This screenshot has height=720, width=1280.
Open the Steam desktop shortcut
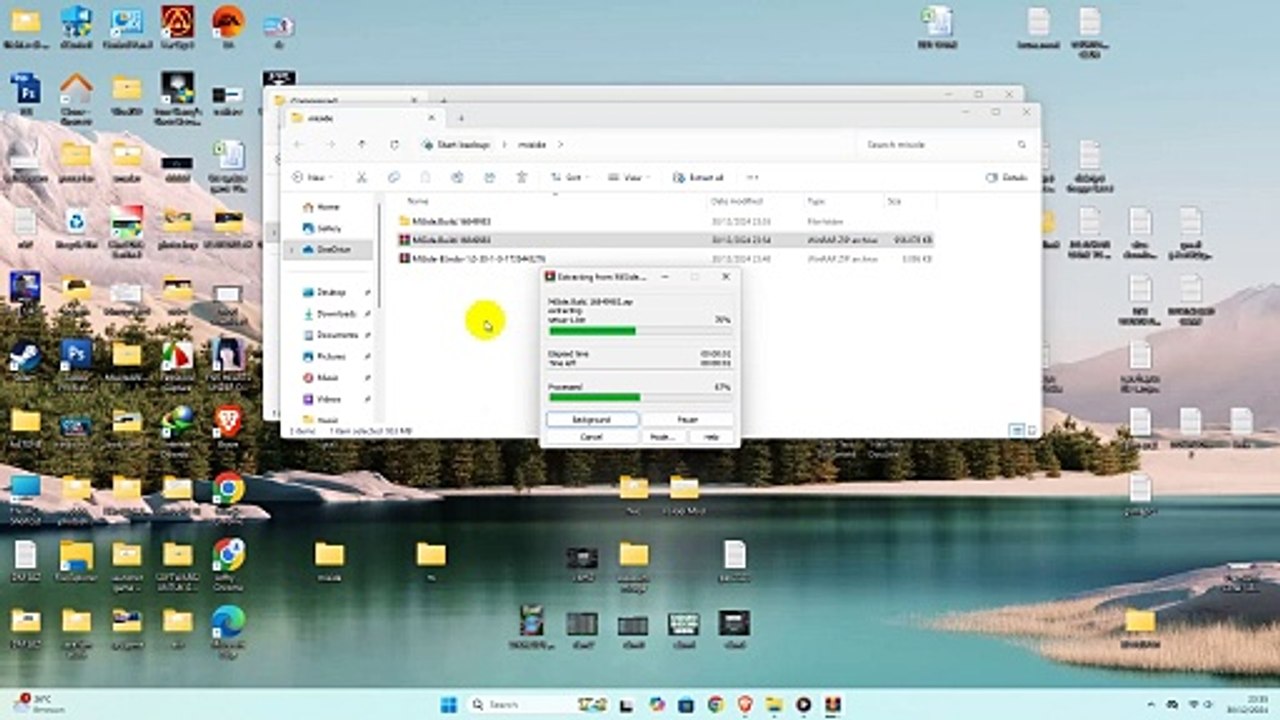24,360
